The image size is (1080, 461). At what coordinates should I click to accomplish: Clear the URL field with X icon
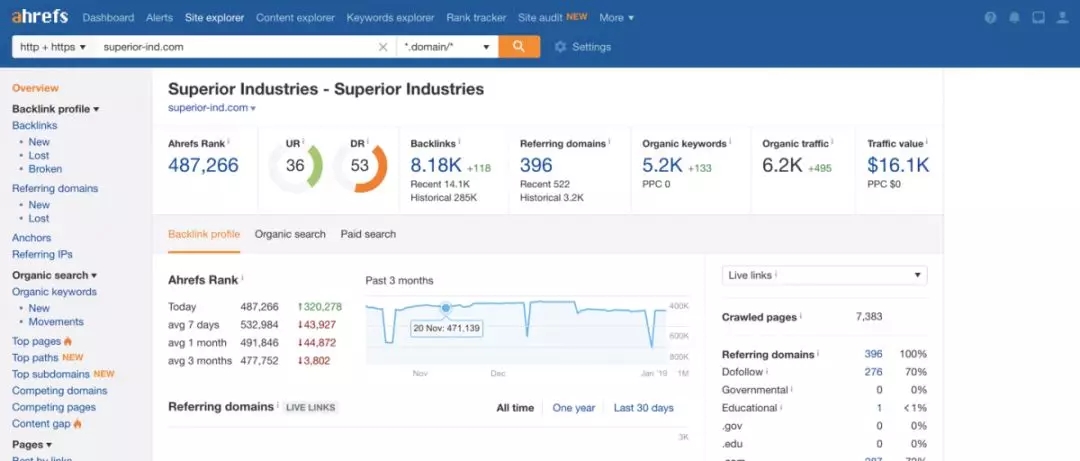(383, 47)
